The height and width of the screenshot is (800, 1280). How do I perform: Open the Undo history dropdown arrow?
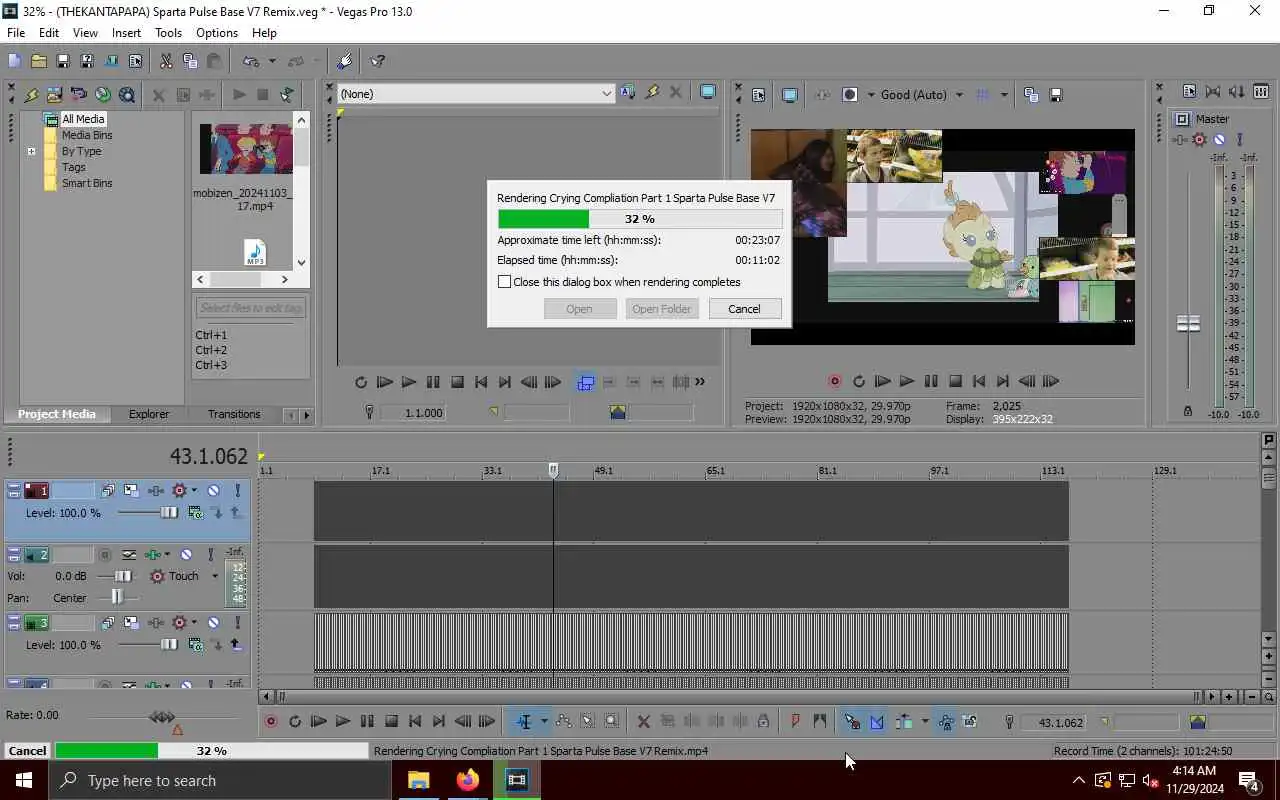(x=271, y=61)
